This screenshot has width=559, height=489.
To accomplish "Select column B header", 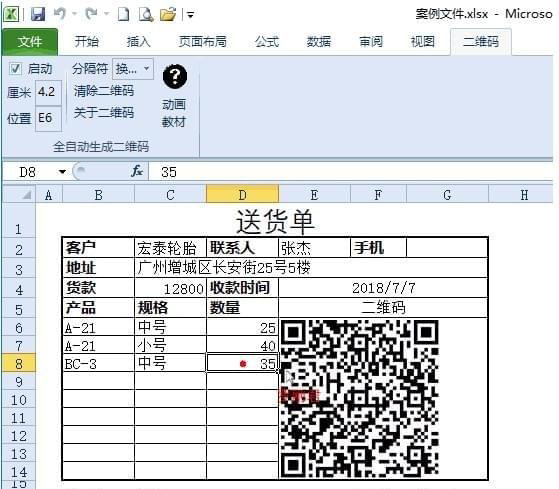I will coord(98,195).
